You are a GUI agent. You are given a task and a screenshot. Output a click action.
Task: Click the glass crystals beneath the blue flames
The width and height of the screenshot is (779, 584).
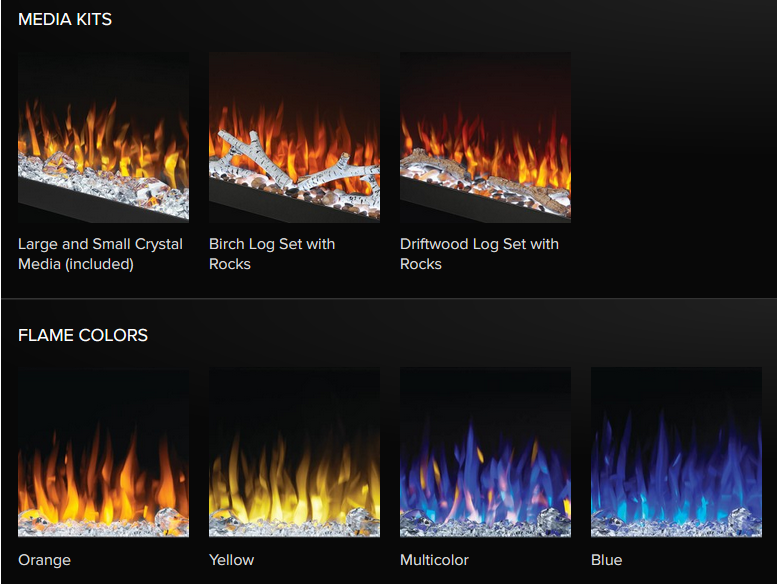click(676, 524)
